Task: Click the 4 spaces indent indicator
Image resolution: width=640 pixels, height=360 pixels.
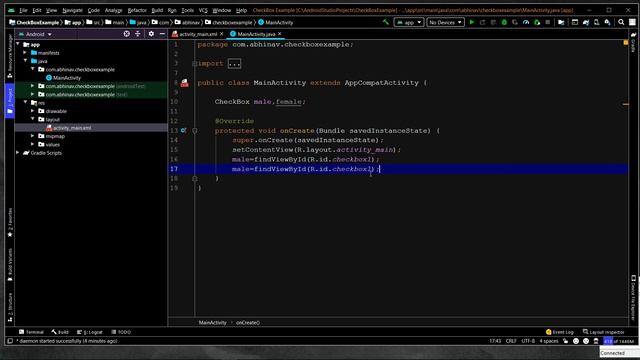Action: click(x=549, y=341)
